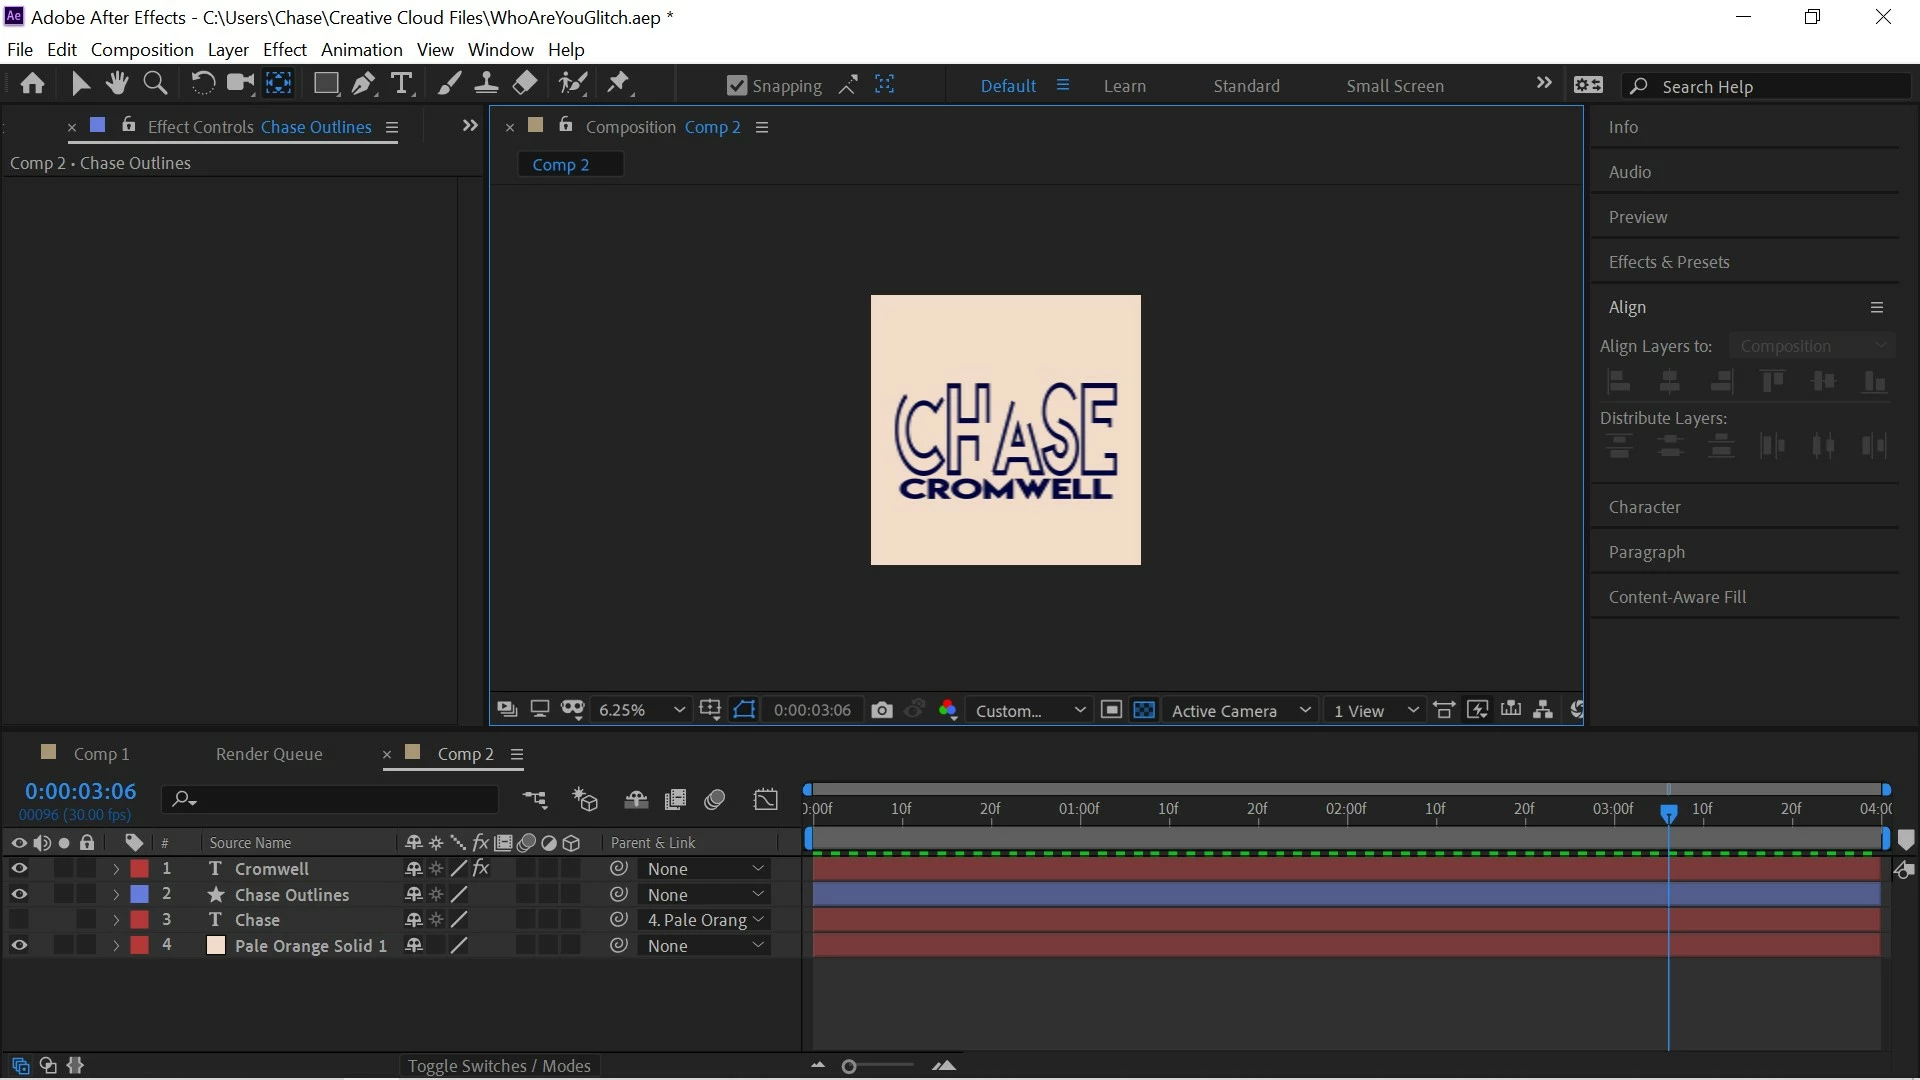Click the Pale Orange Solid color swatch
This screenshot has width=1920, height=1080.
(x=215, y=946)
